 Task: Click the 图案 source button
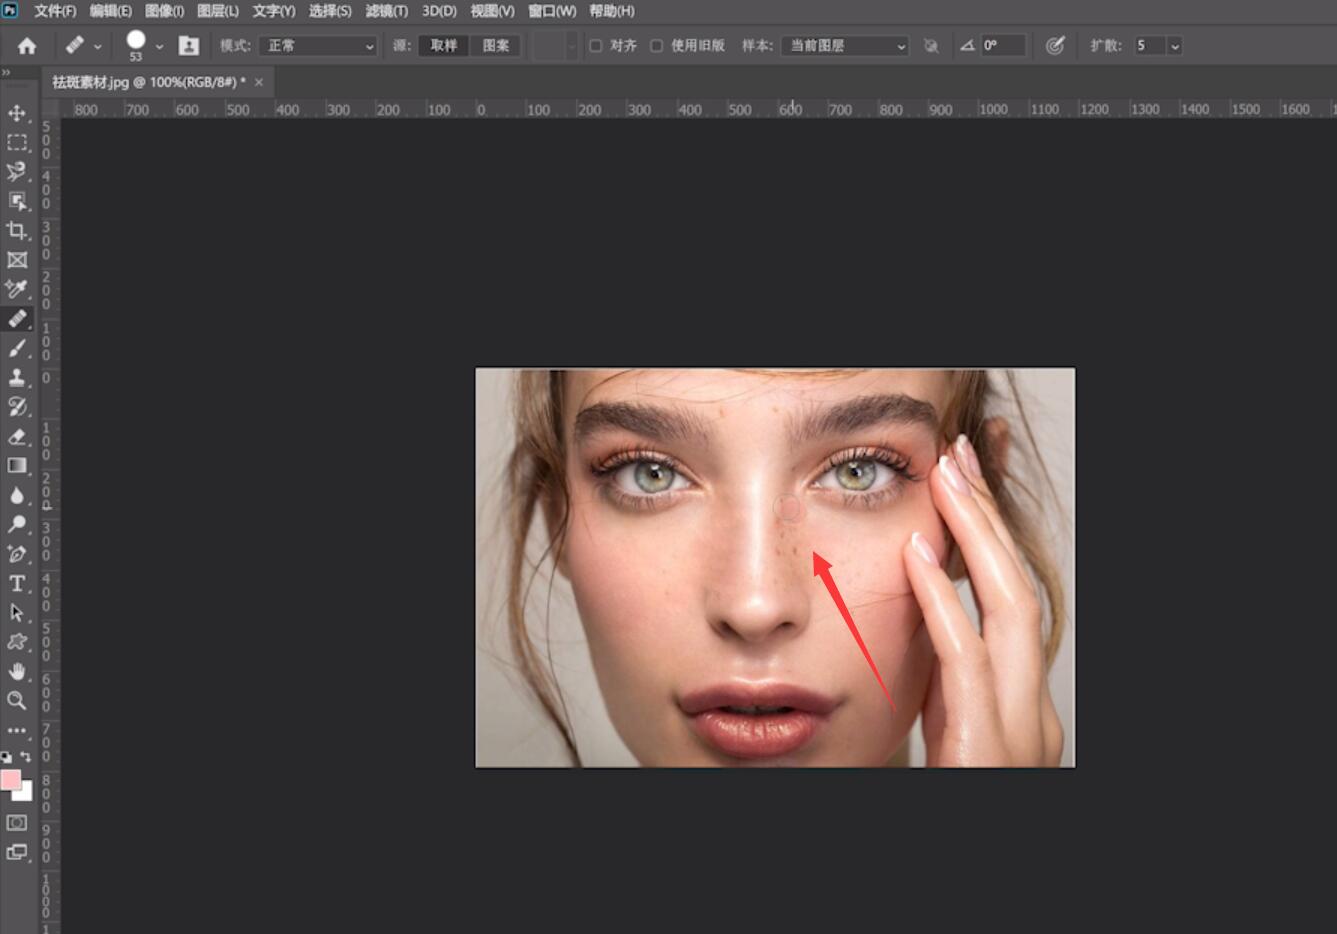pyautogui.click(x=496, y=46)
